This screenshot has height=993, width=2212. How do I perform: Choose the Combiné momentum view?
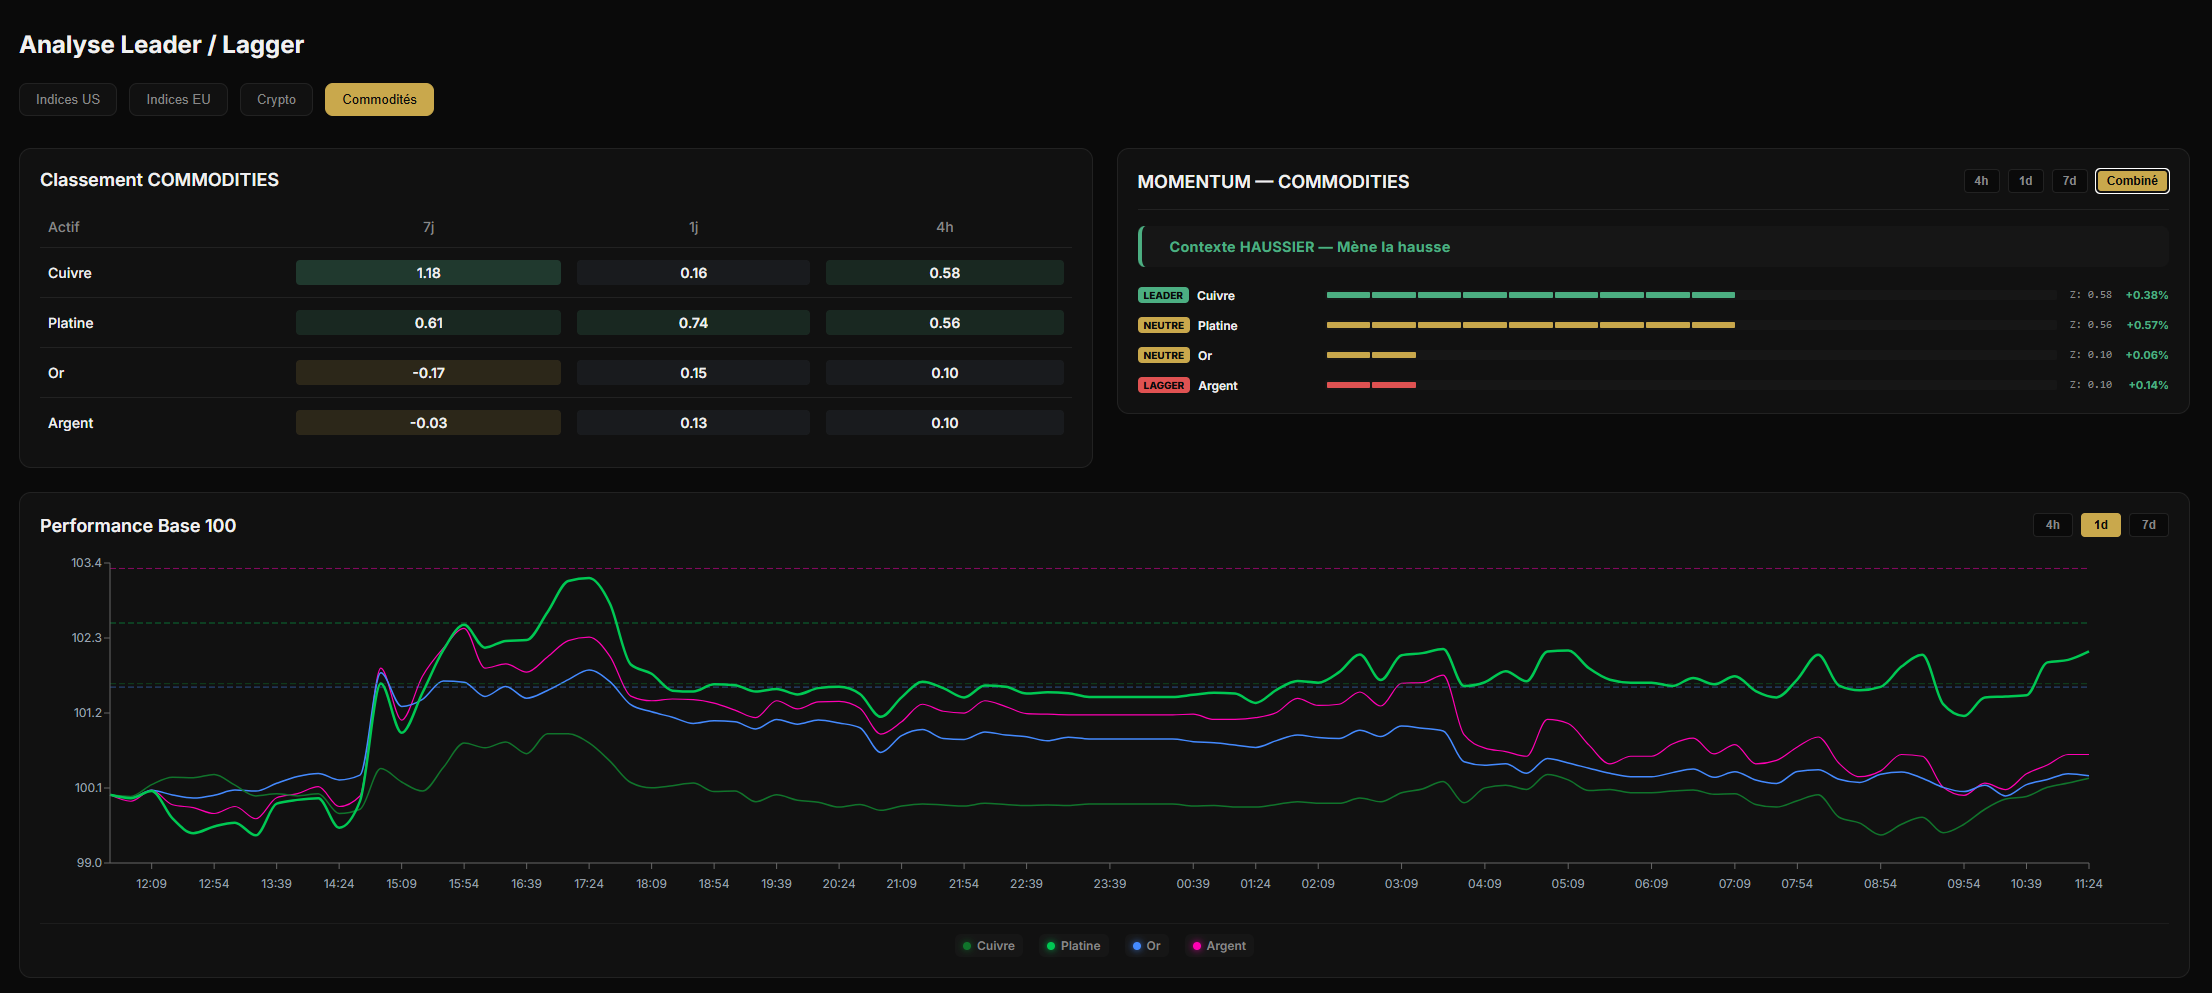(2132, 181)
